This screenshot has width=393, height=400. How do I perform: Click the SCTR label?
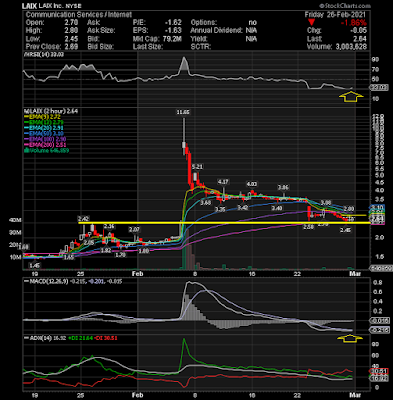click(x=201, y=47)
